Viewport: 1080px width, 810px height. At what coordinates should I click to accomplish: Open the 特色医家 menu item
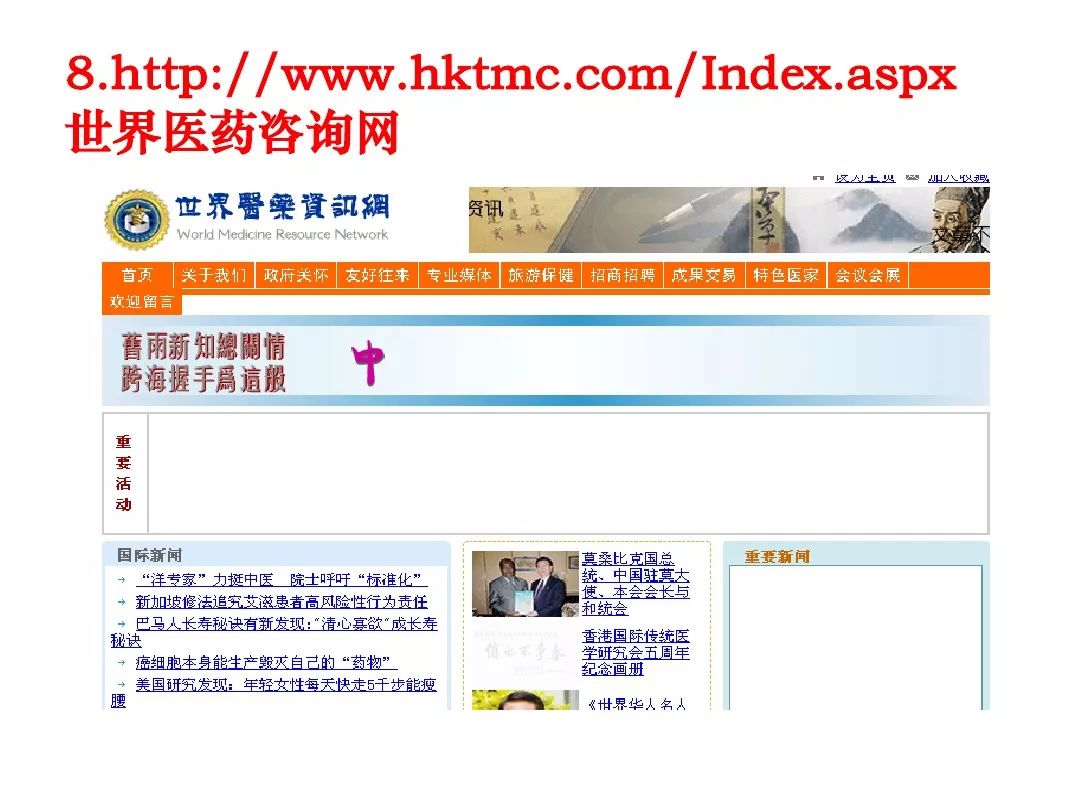click(x=785, y=276)
